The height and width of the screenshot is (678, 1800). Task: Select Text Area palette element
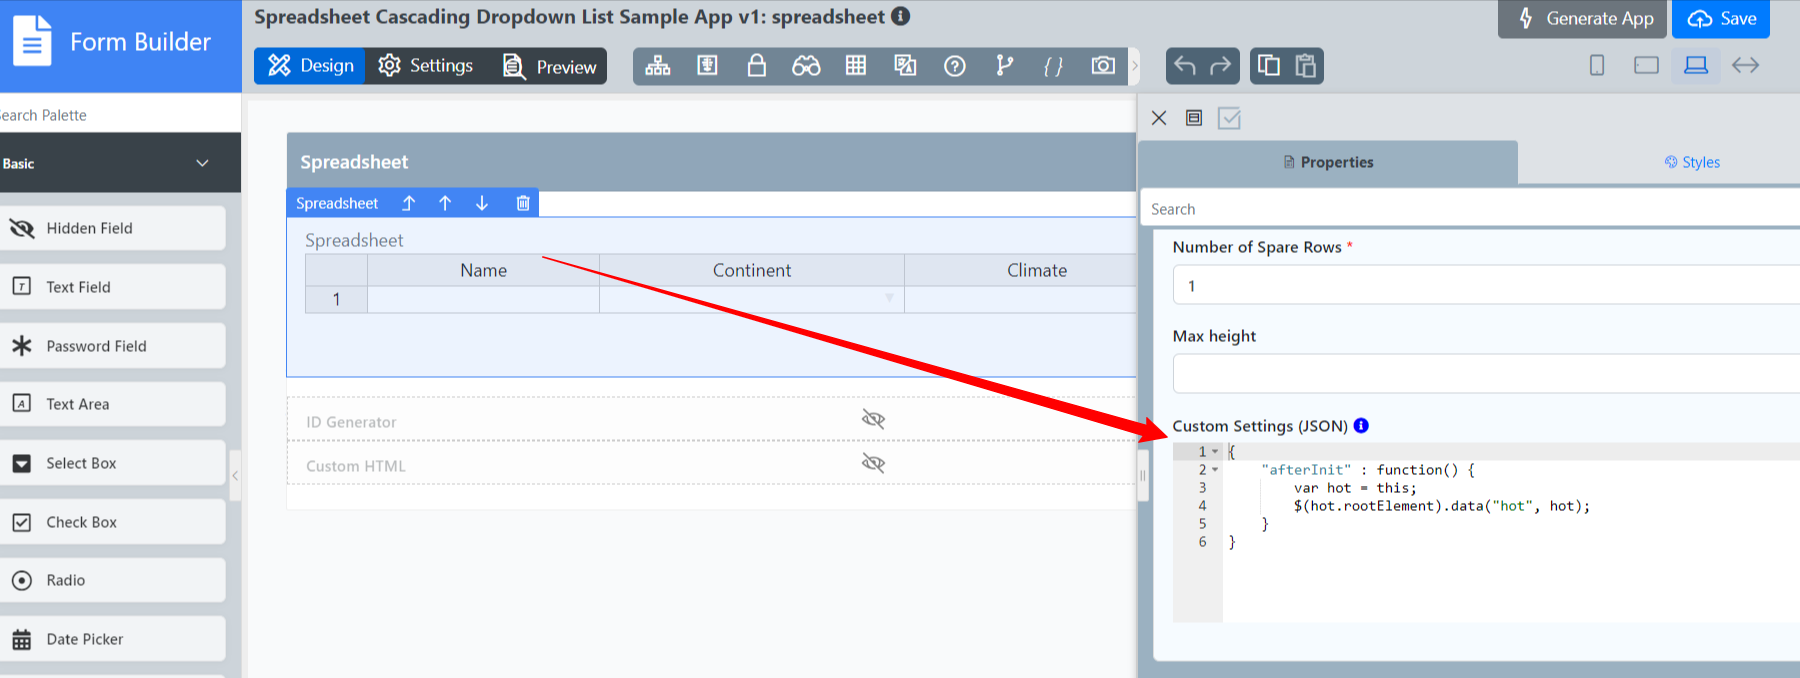pos(112,404)
